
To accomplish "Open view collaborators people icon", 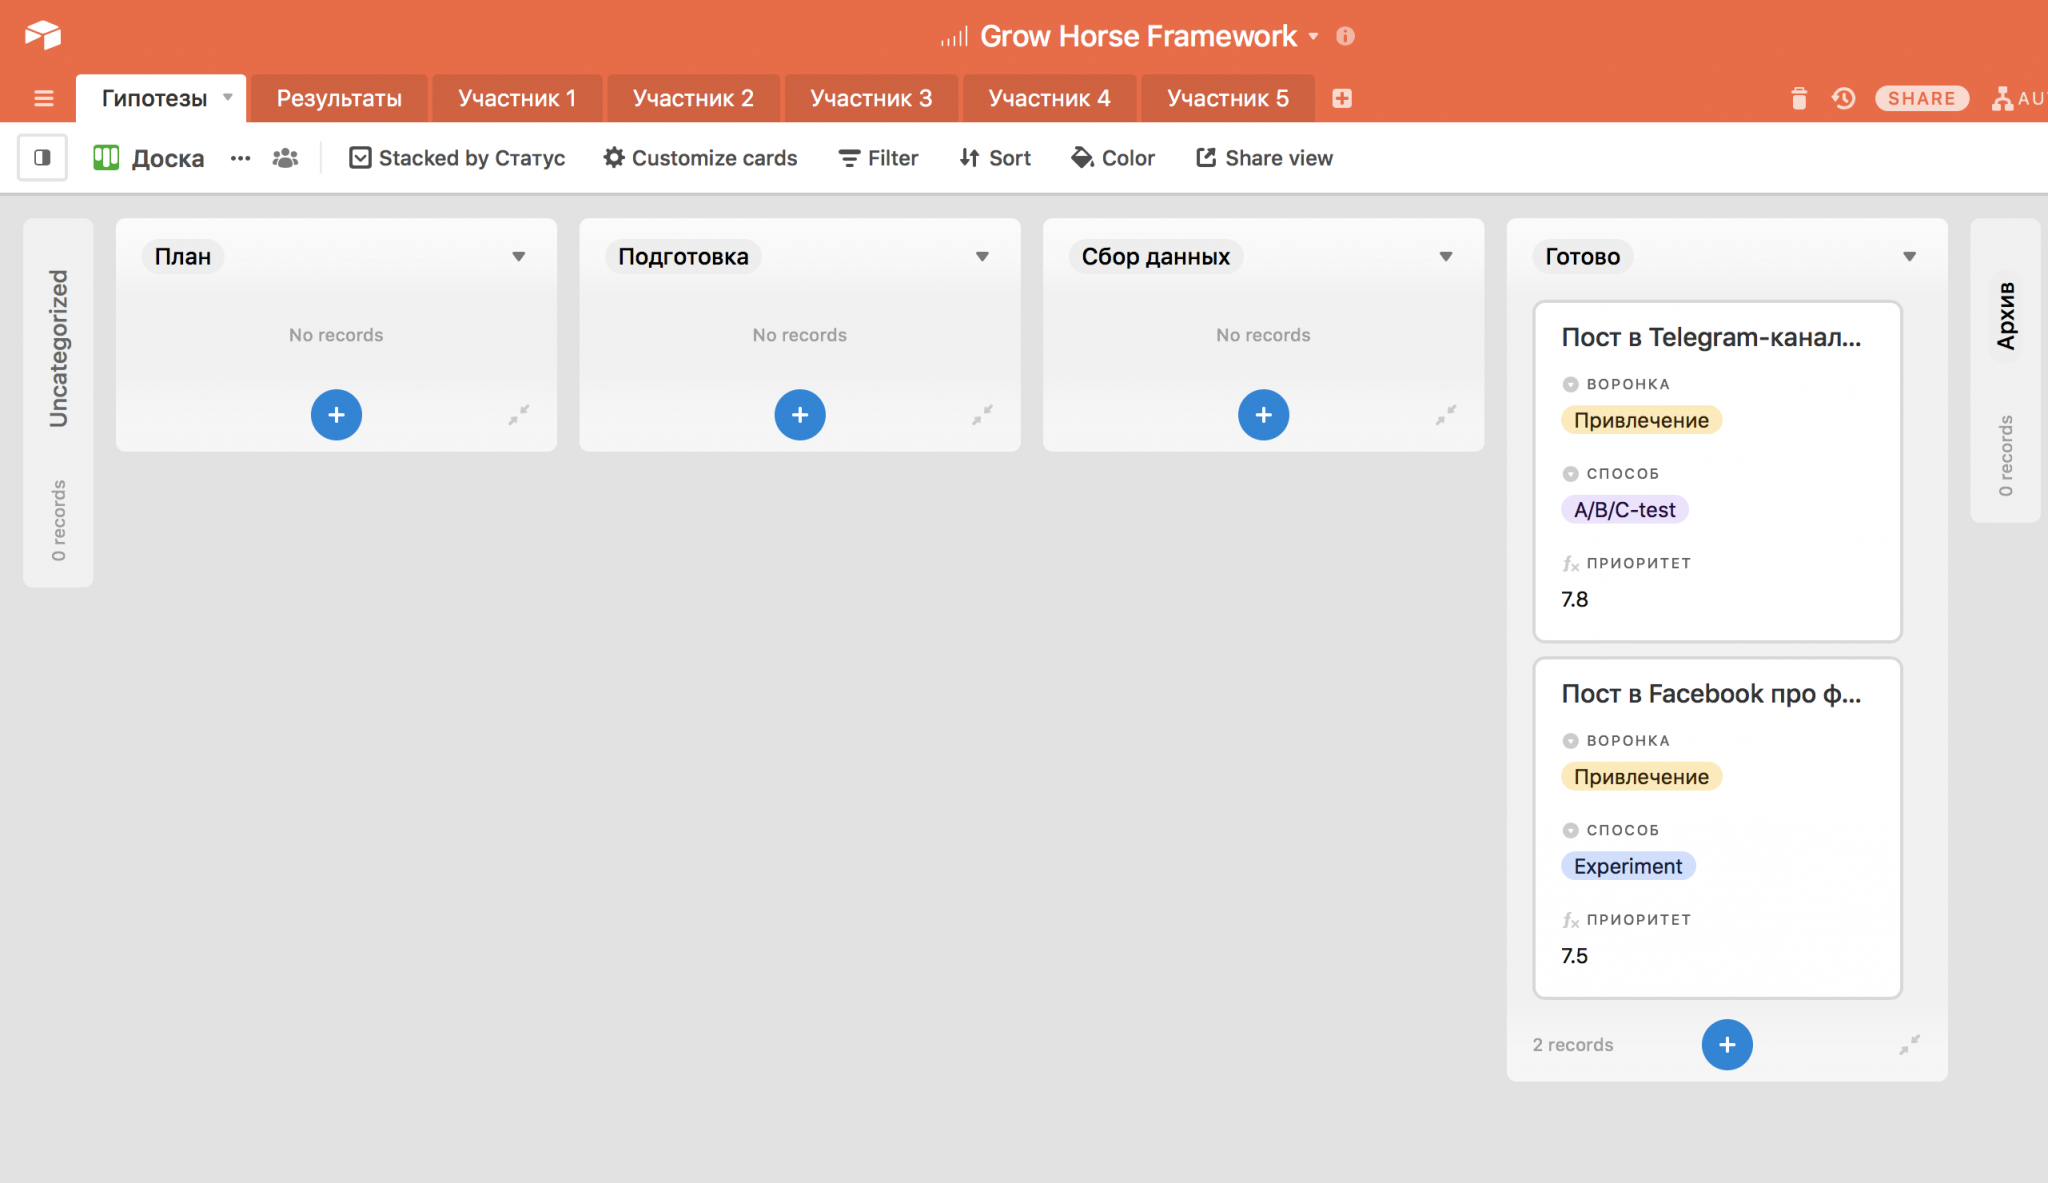I will [x=285, y=158].
